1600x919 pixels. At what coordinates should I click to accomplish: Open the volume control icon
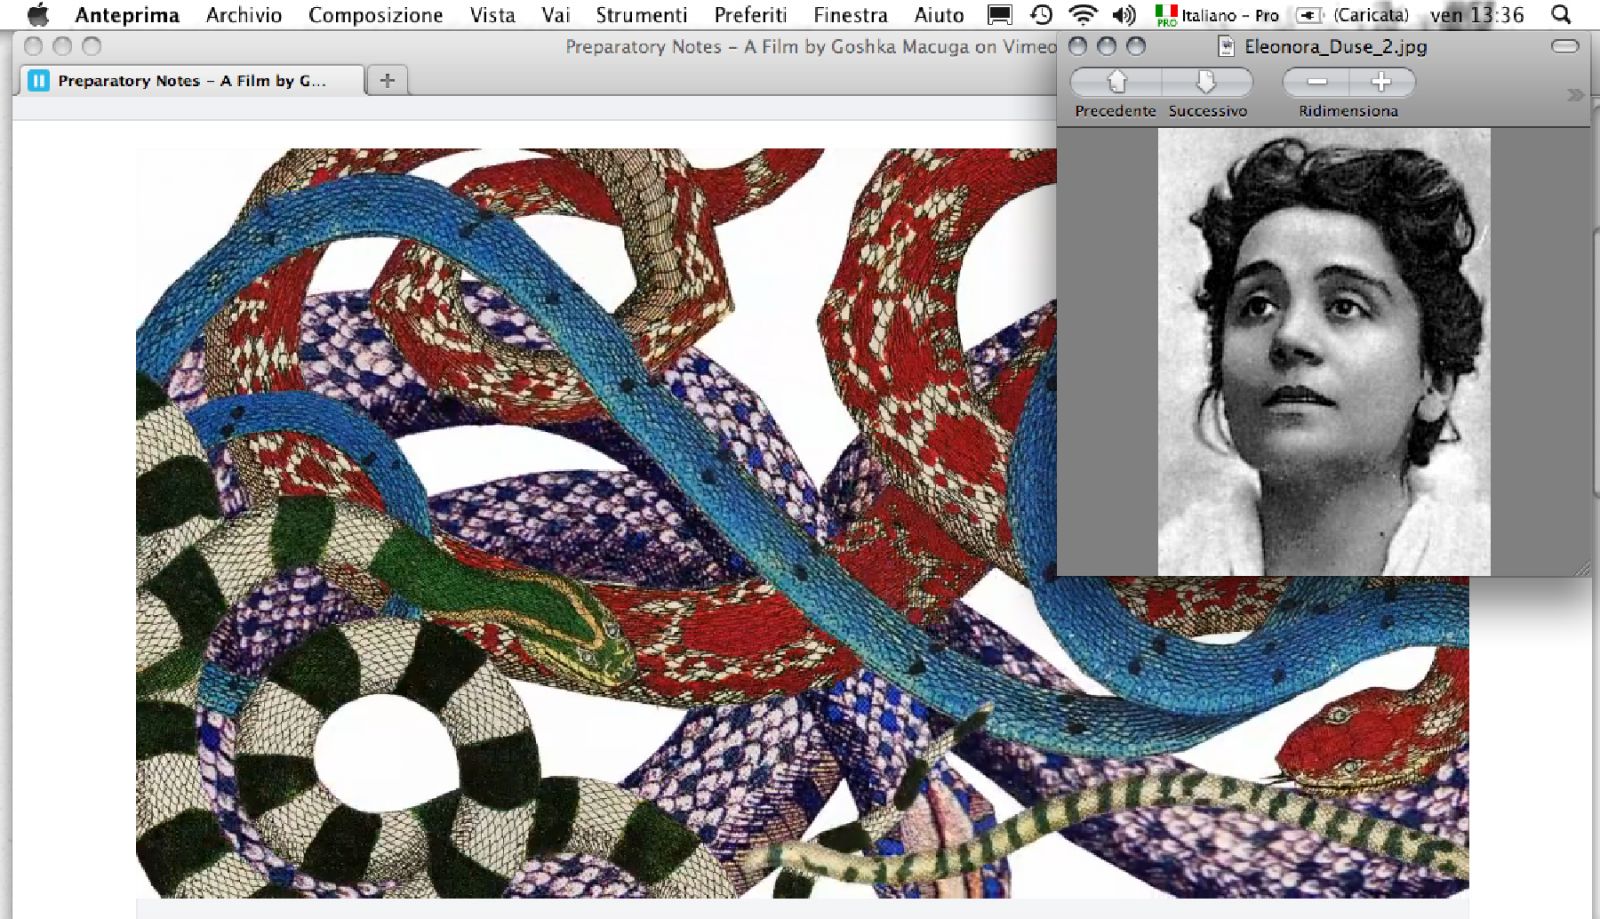(1124, 15)
